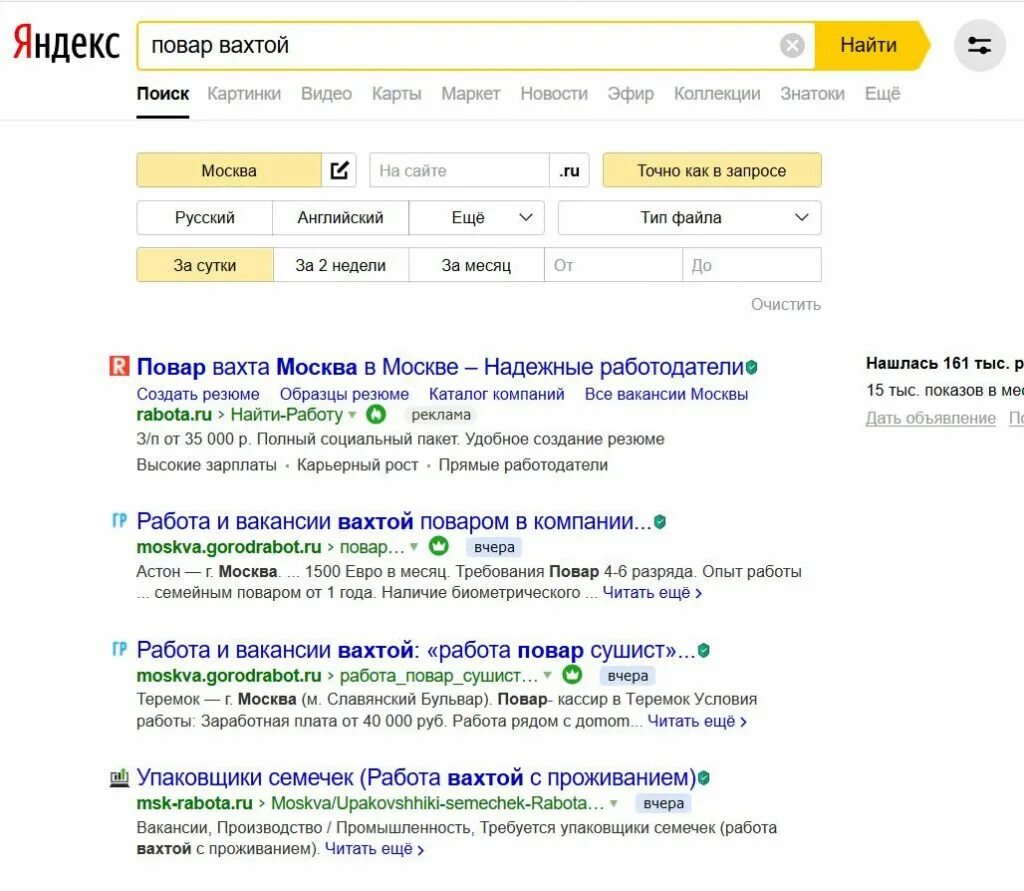Switch to the Карты tab

(x=396, y=93)
